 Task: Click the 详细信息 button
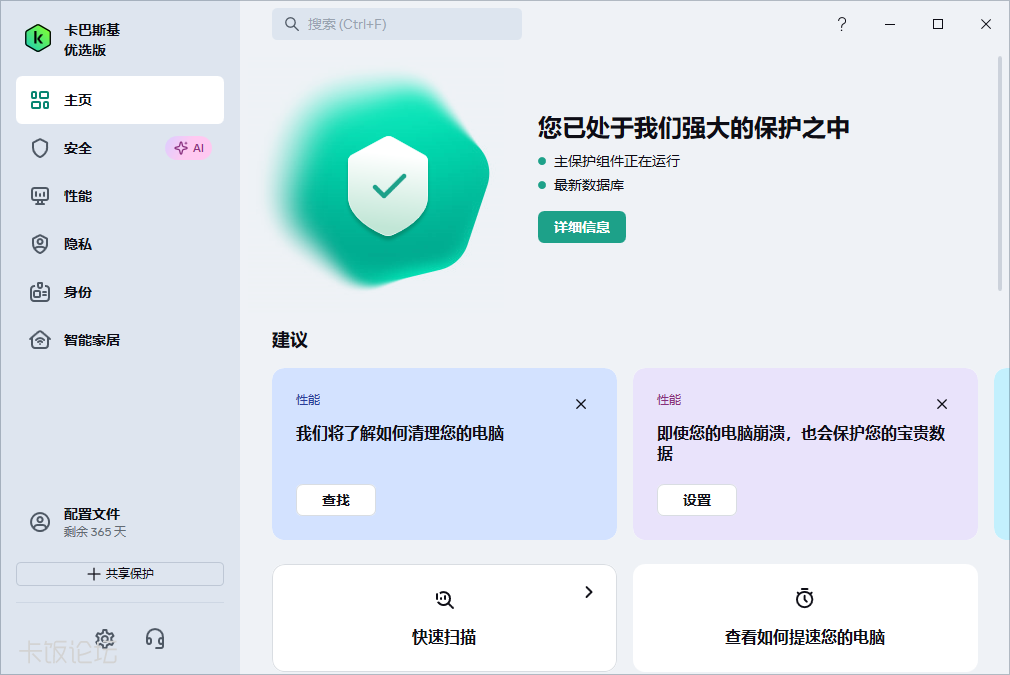point(582,227)
